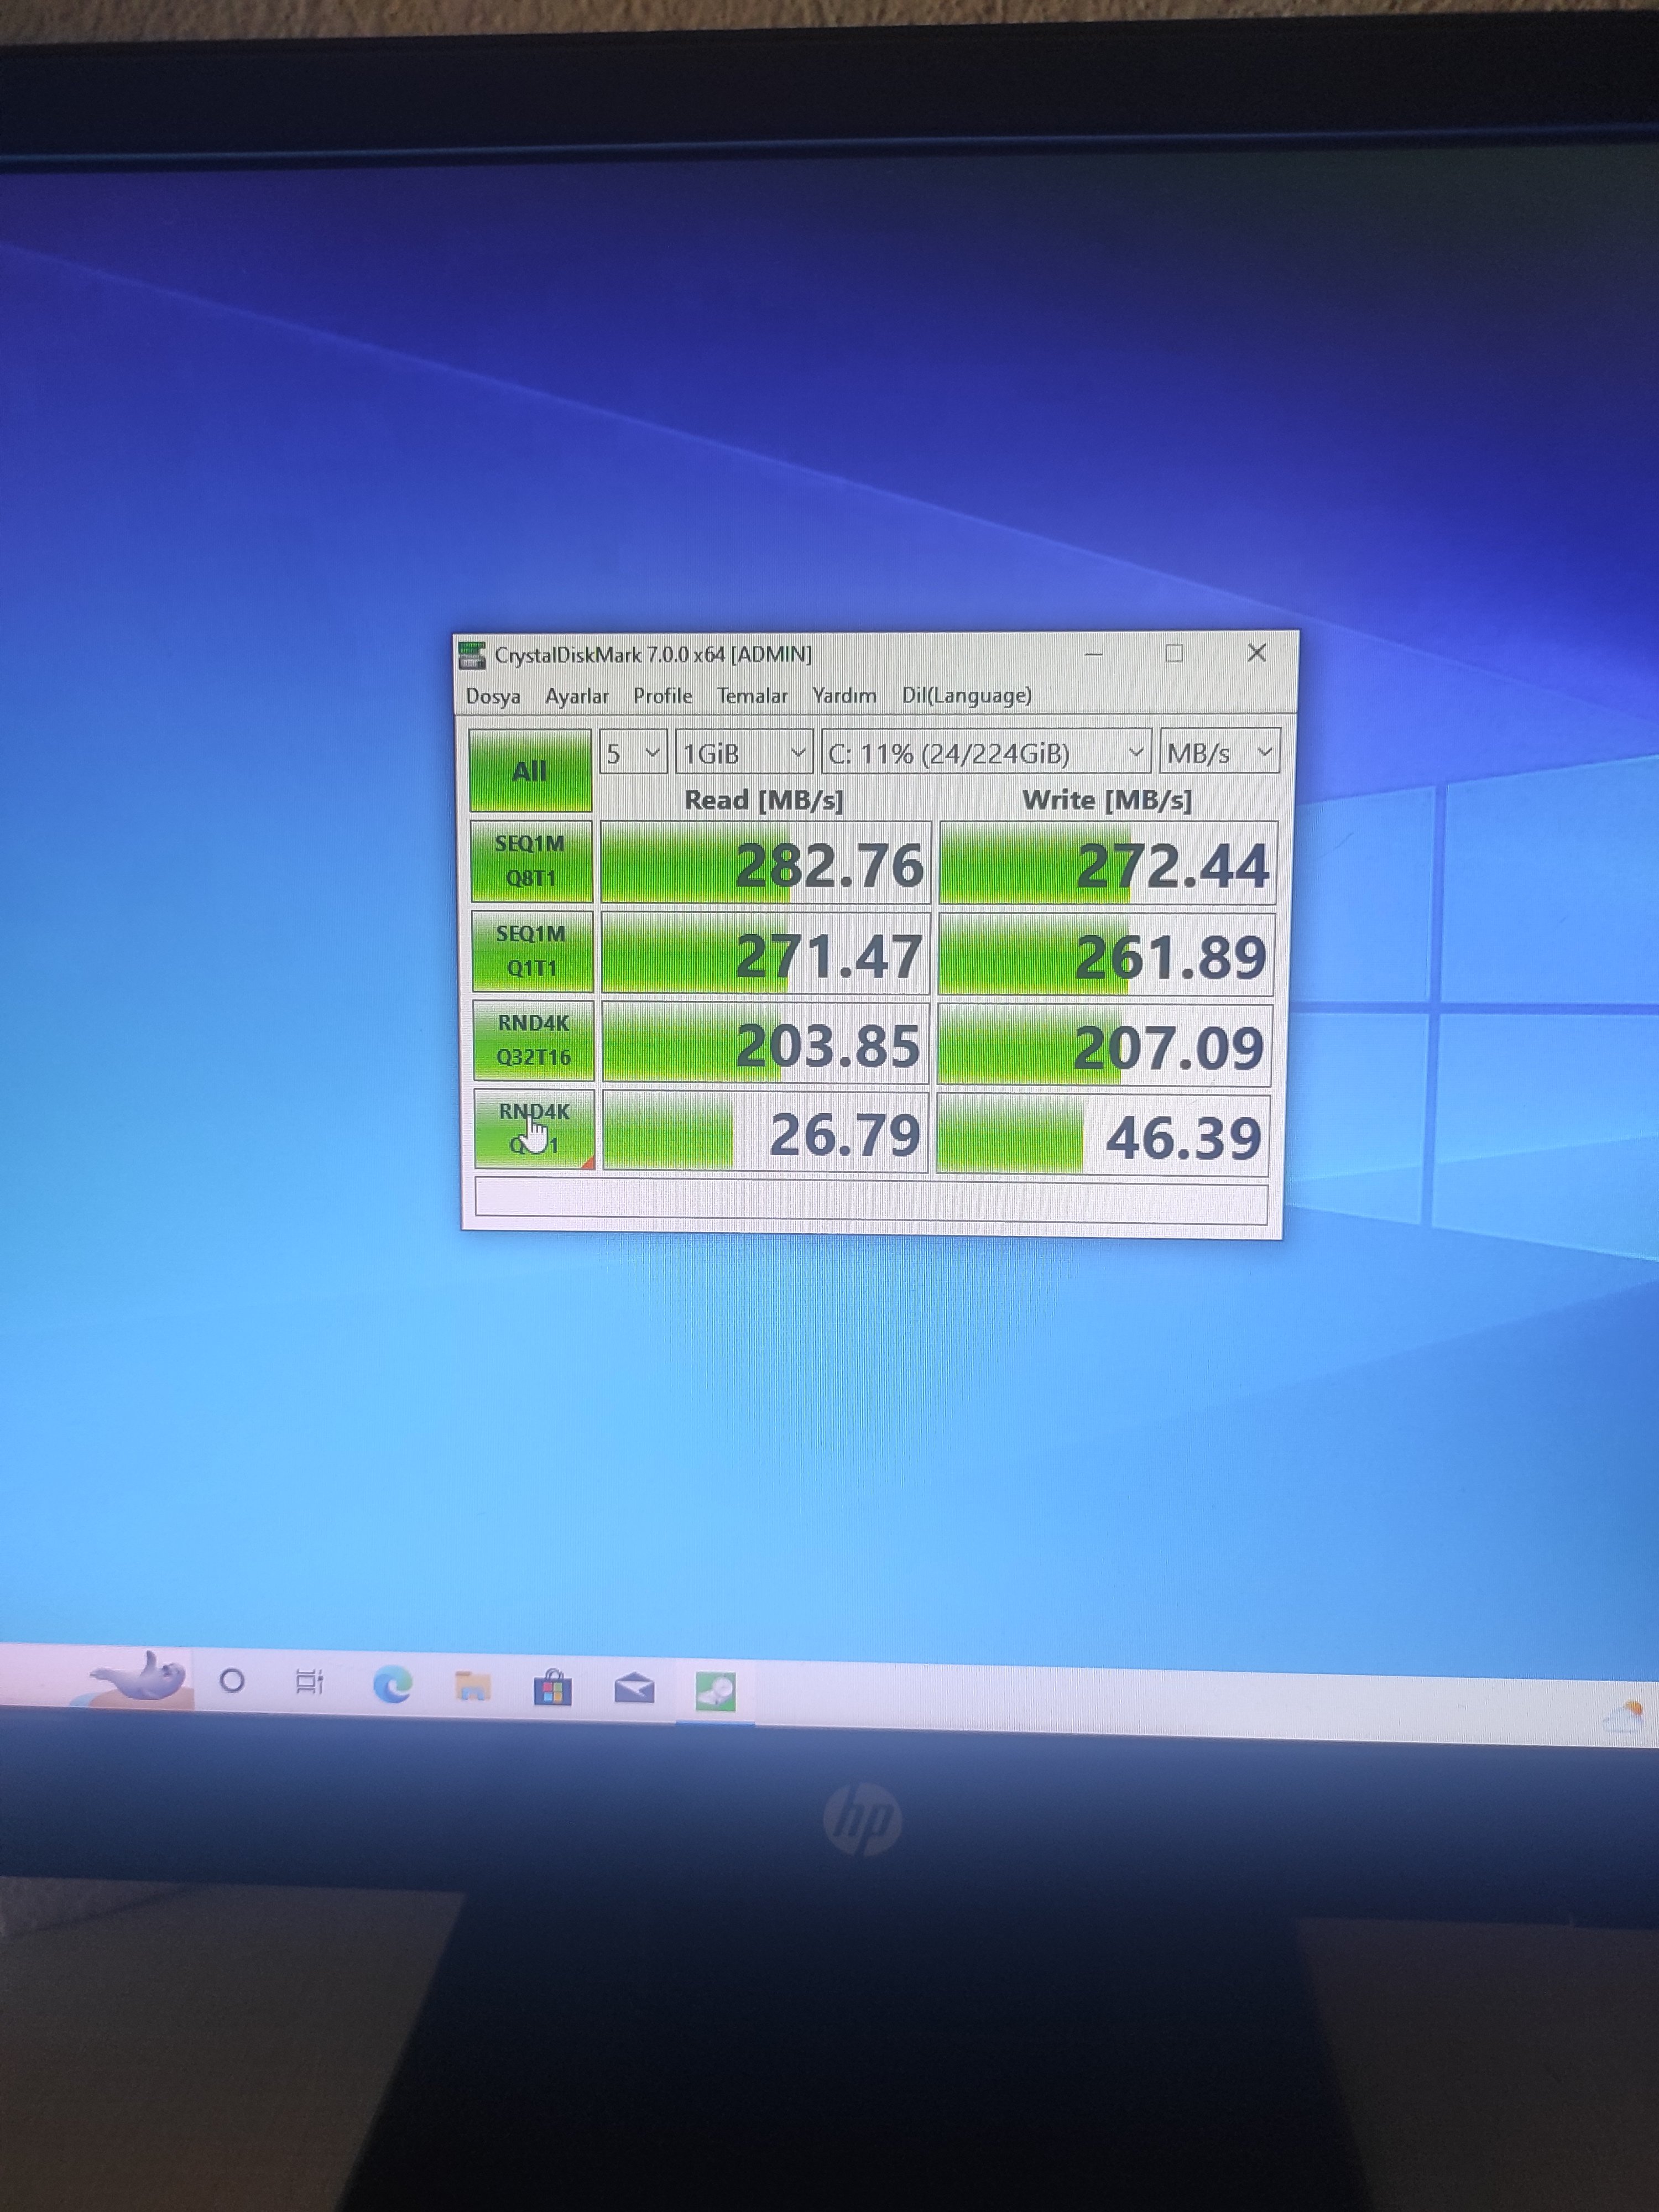
Task: Click the CrystalDiskMark title bar app icon
Action: (471, 656)
